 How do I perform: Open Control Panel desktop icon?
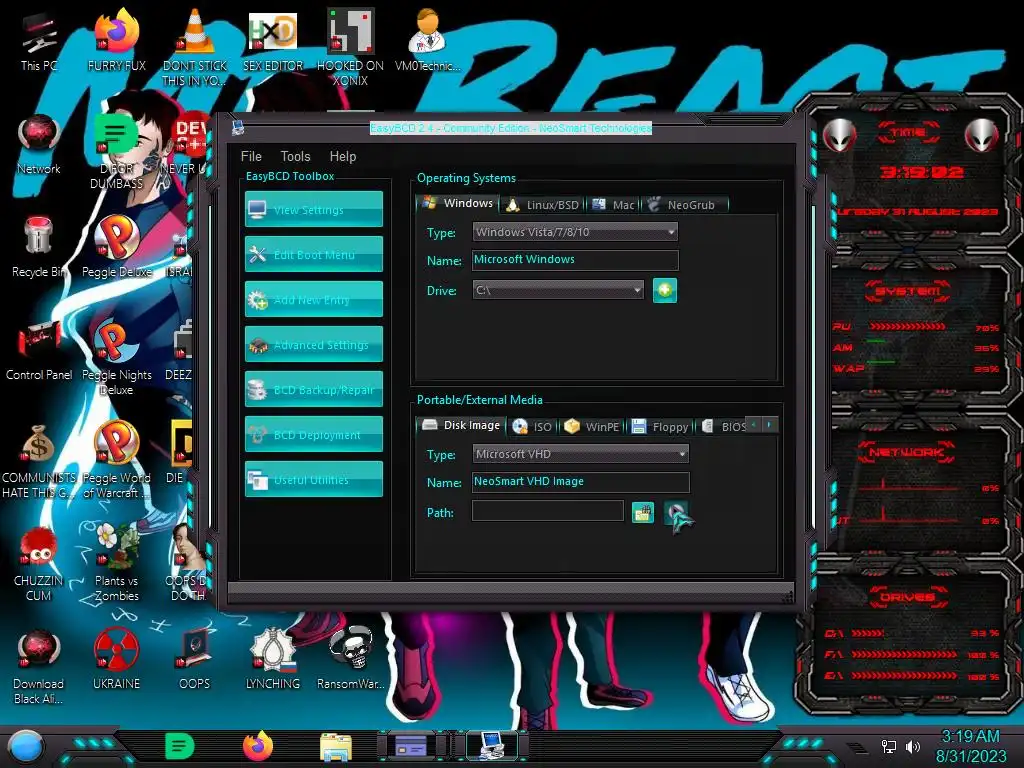[x=39, y=350]
